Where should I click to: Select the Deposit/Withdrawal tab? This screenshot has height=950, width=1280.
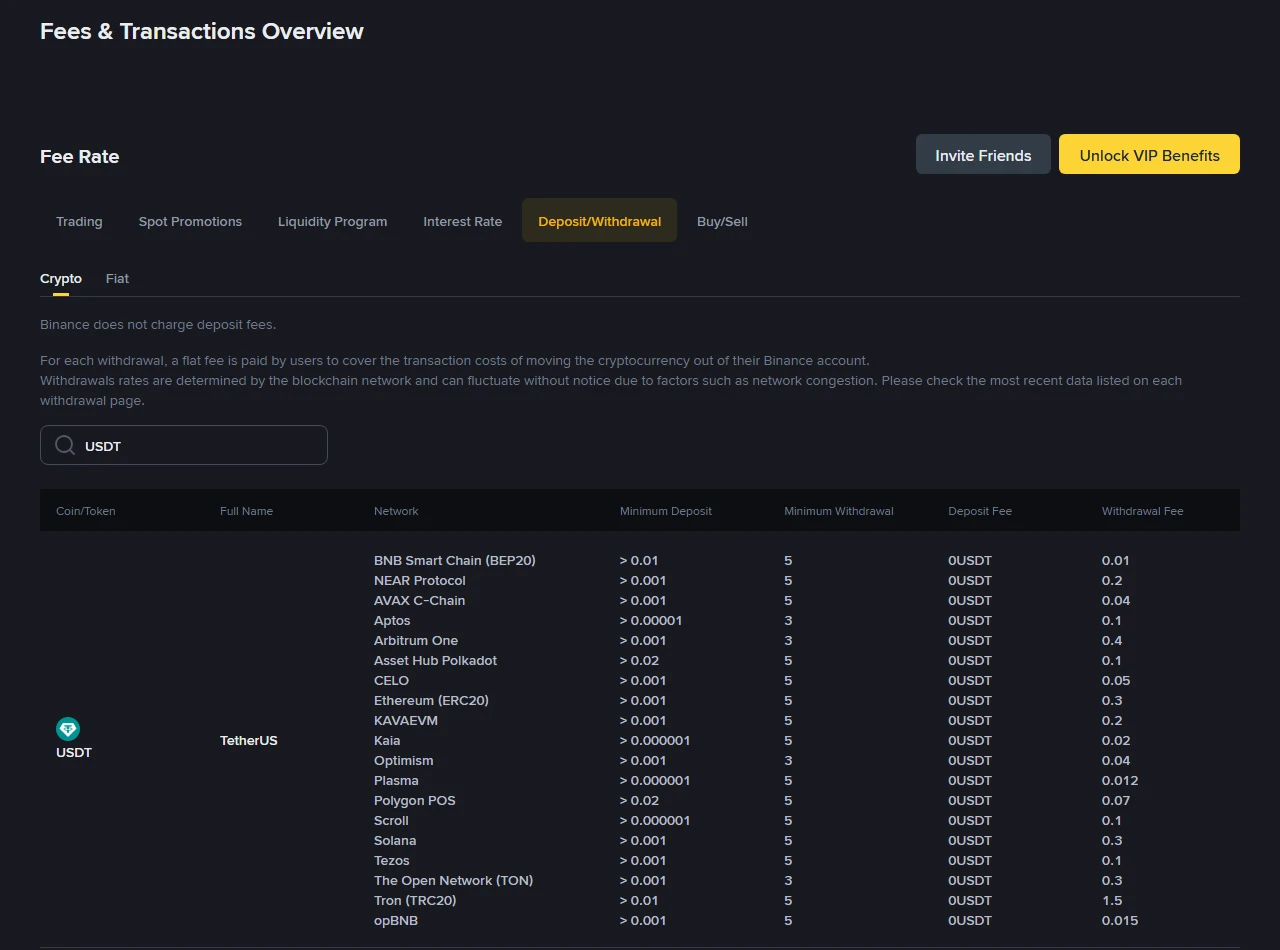[599, 221]
